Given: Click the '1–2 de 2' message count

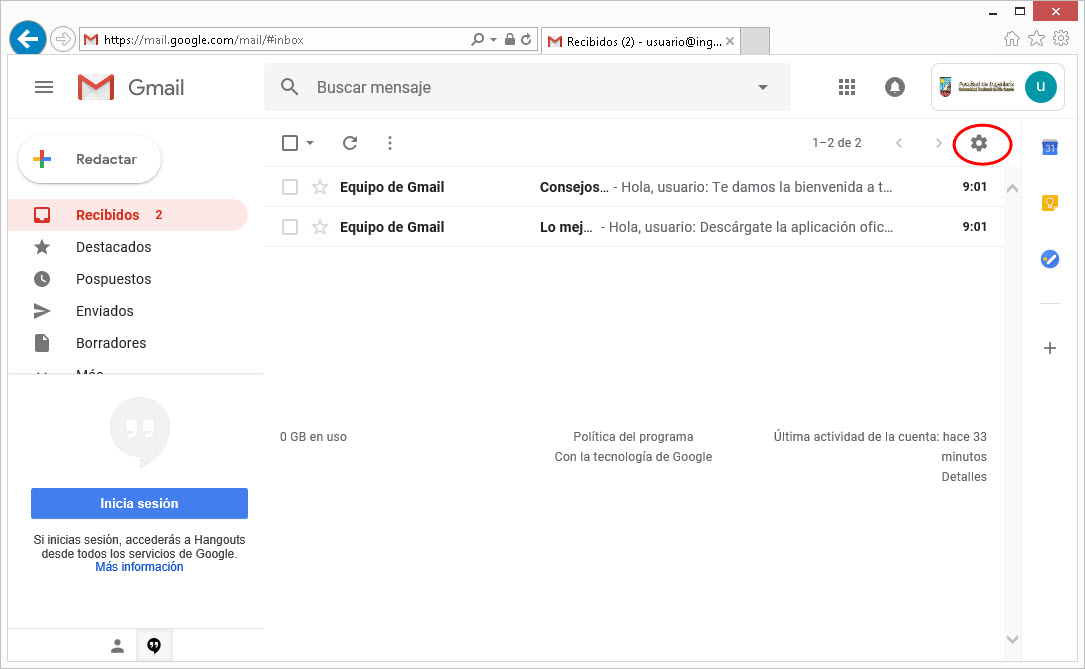Looking at the screenshot, I should click(x=837, y=143).
